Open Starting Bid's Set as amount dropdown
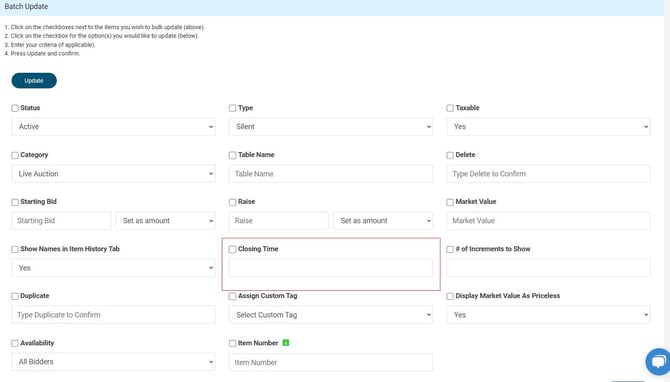Image resolution: width=670 pixels, height=382 pixels. 166,221
